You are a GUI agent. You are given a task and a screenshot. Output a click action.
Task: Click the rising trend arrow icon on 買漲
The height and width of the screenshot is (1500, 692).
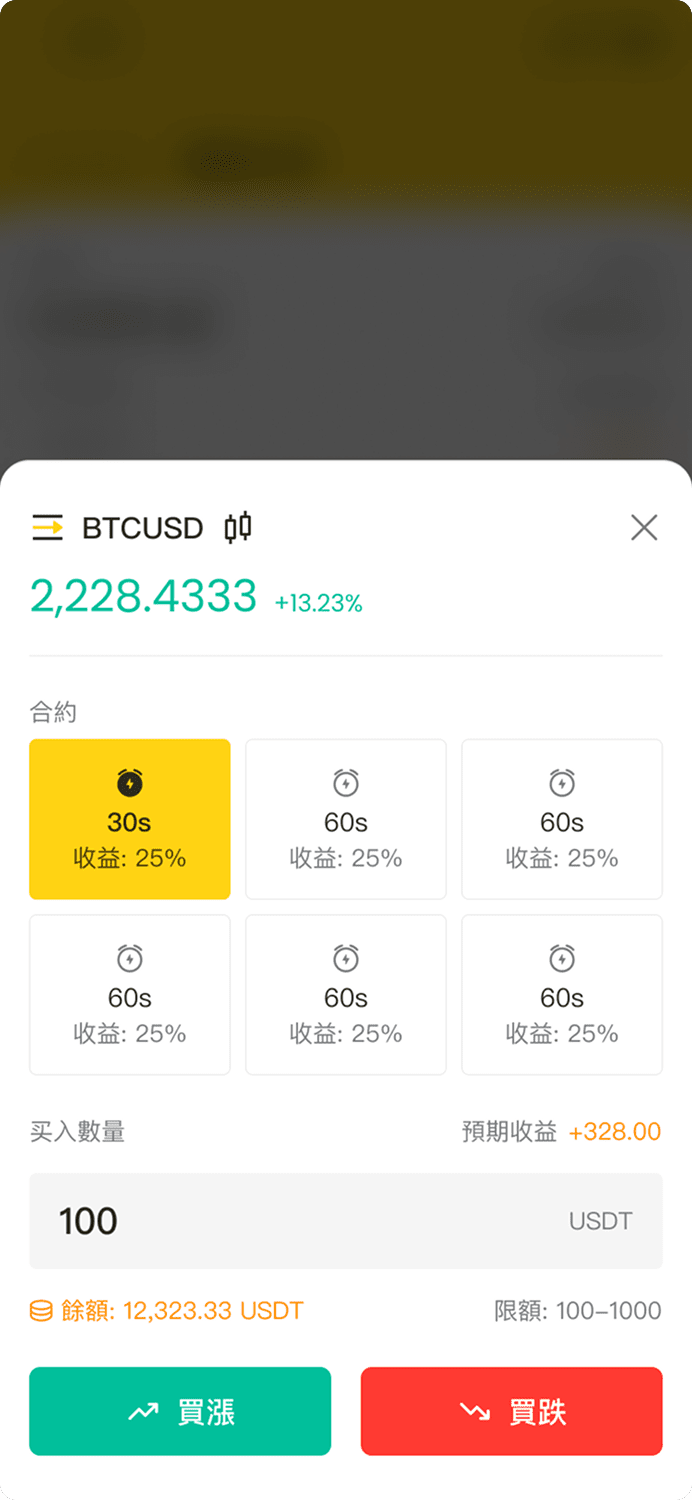(x=143, y=1411)
